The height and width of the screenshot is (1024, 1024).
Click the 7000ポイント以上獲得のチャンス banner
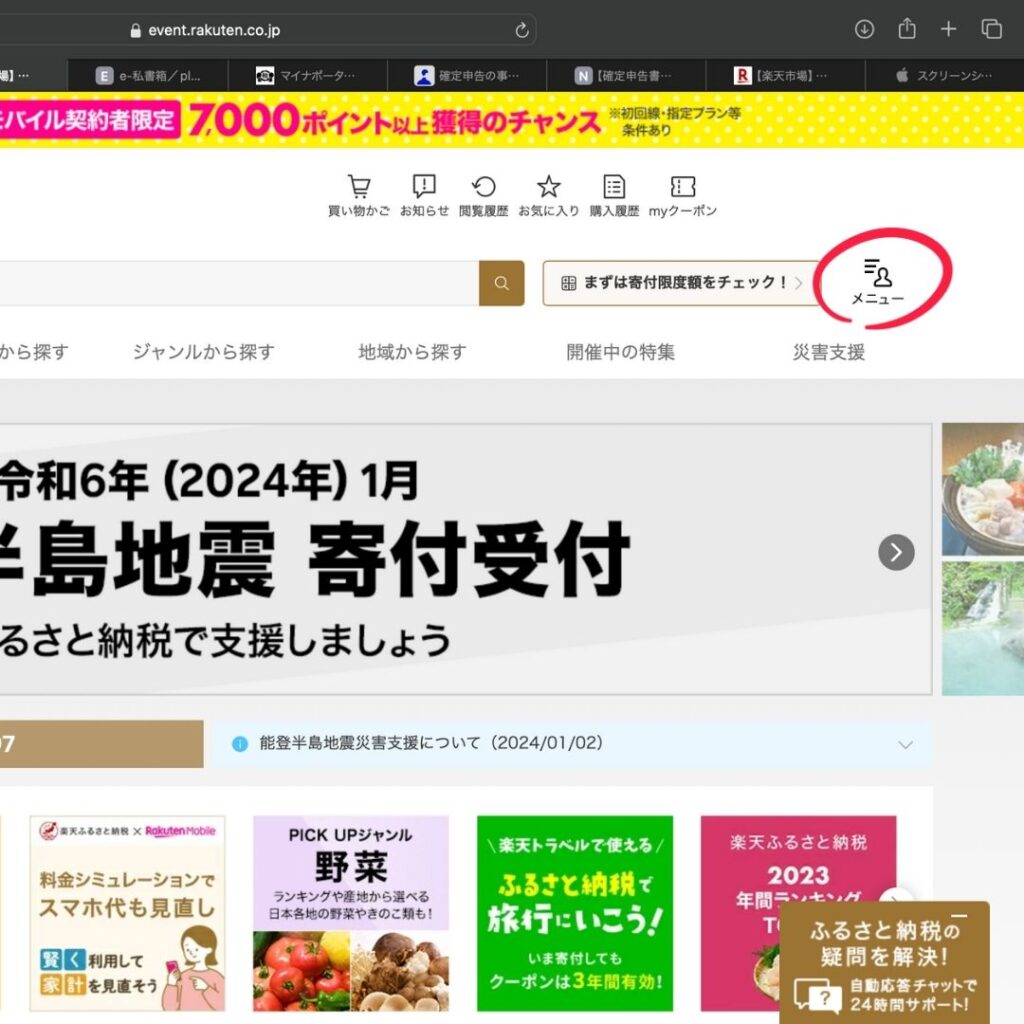pos(512,120)
